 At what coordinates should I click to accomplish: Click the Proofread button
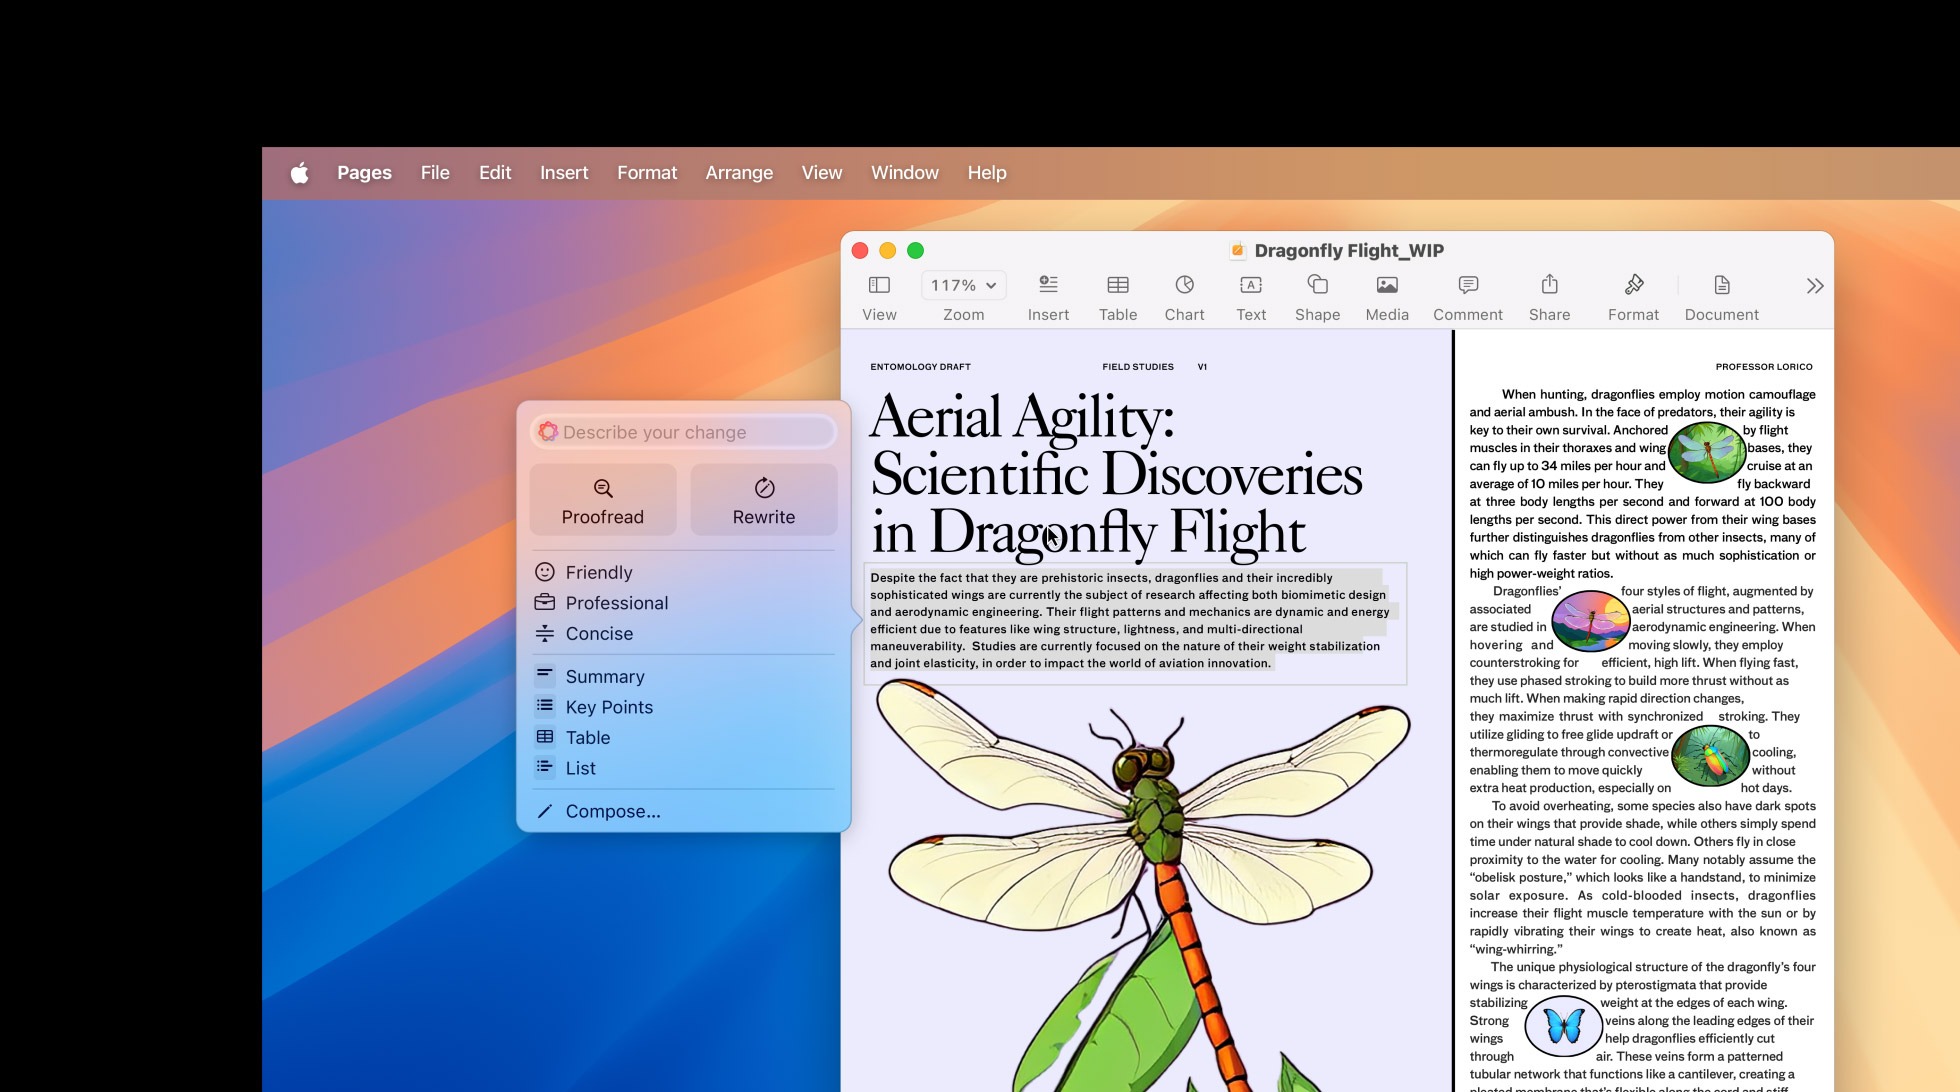(602, 500)
